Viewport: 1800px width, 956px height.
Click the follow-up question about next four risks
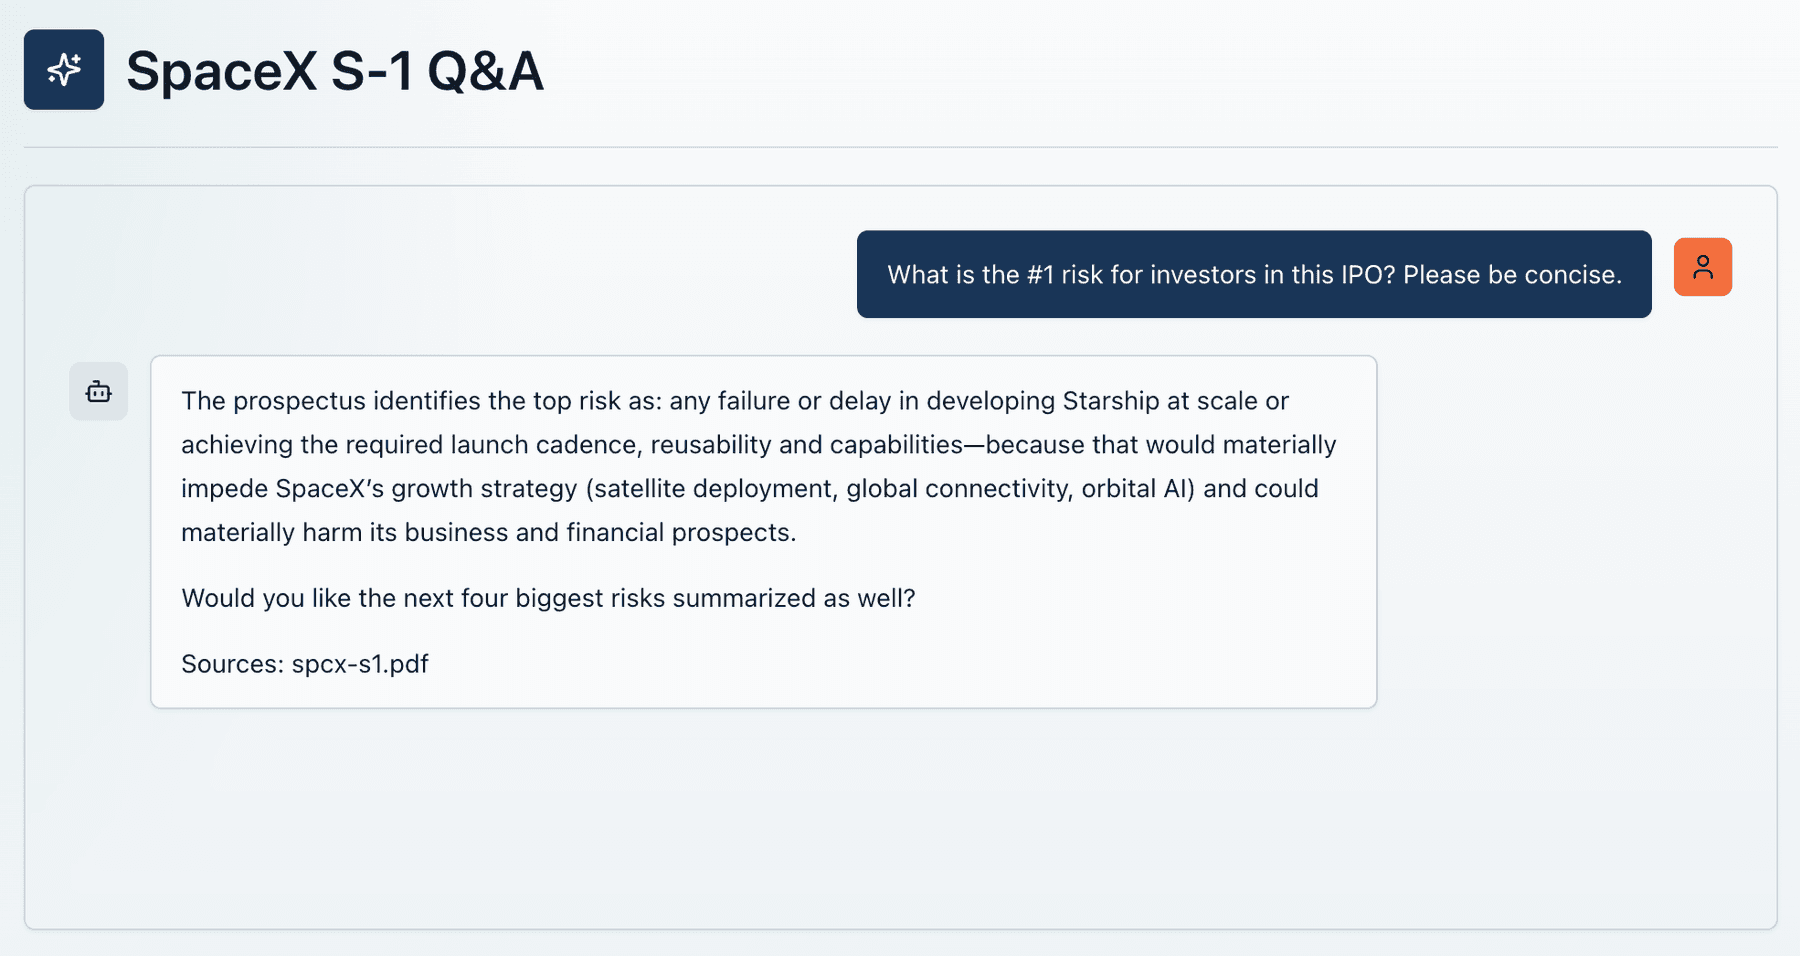point(548,598)
